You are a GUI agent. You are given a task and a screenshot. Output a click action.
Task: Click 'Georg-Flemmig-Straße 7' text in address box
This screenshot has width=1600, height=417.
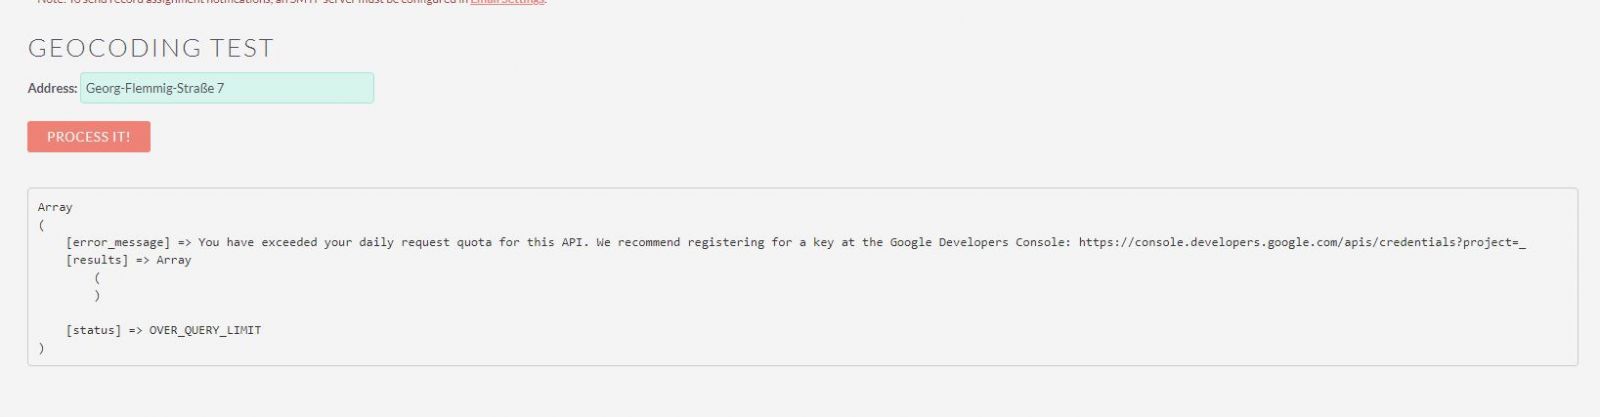pyautogui.click(x=155, y=88)
